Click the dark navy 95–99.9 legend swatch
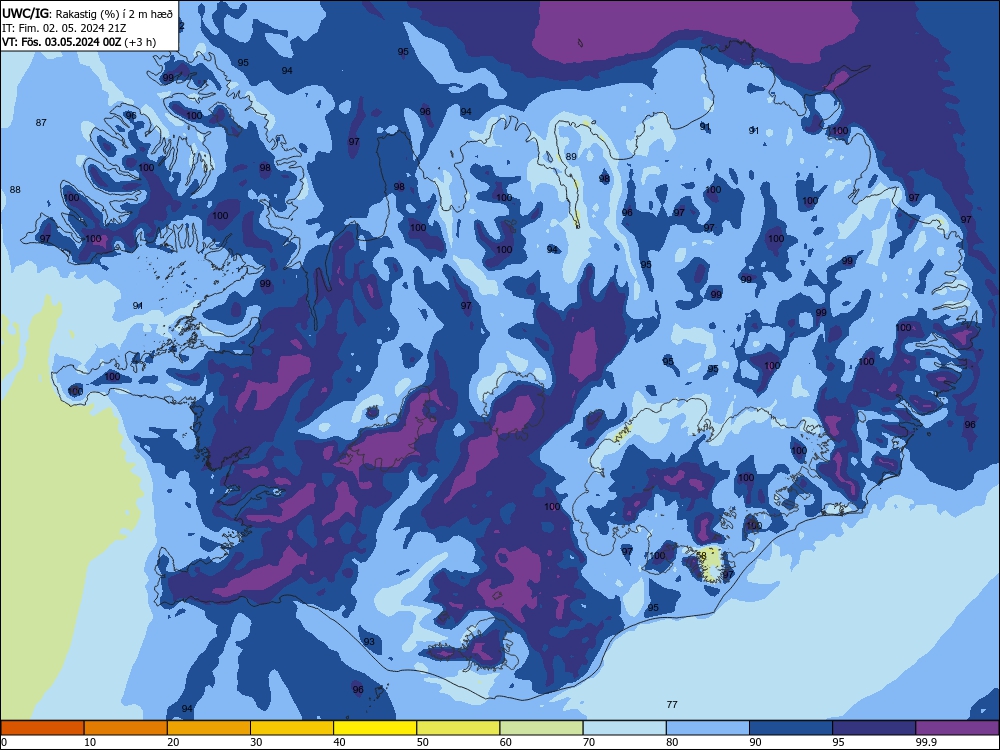 click(x=874, y=728)
